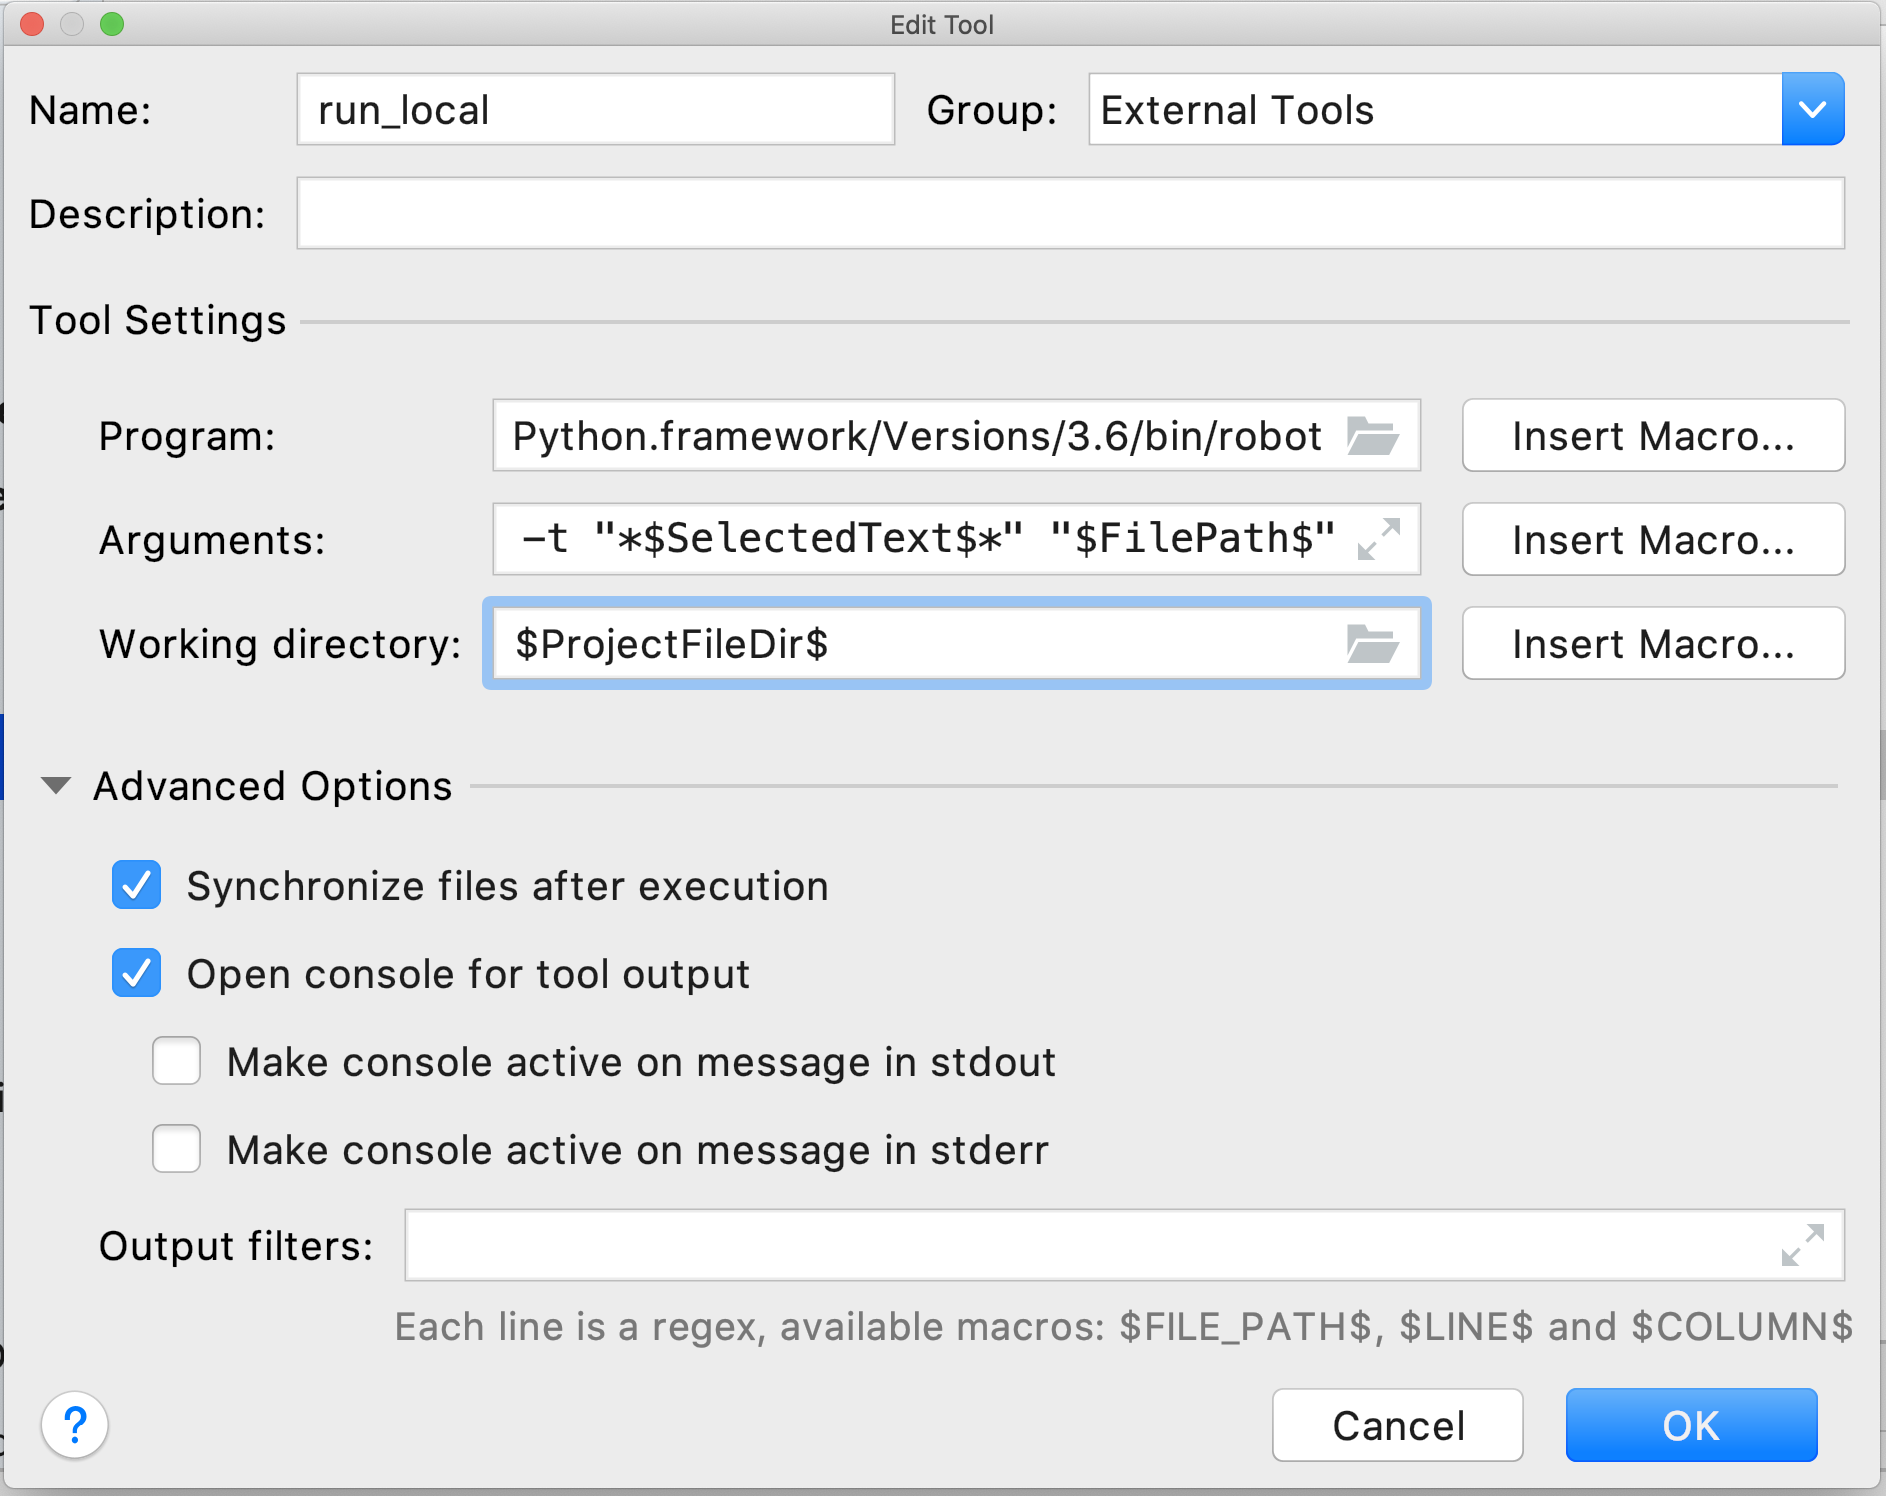Enable Make console active on stdout message

[177, 1061]
